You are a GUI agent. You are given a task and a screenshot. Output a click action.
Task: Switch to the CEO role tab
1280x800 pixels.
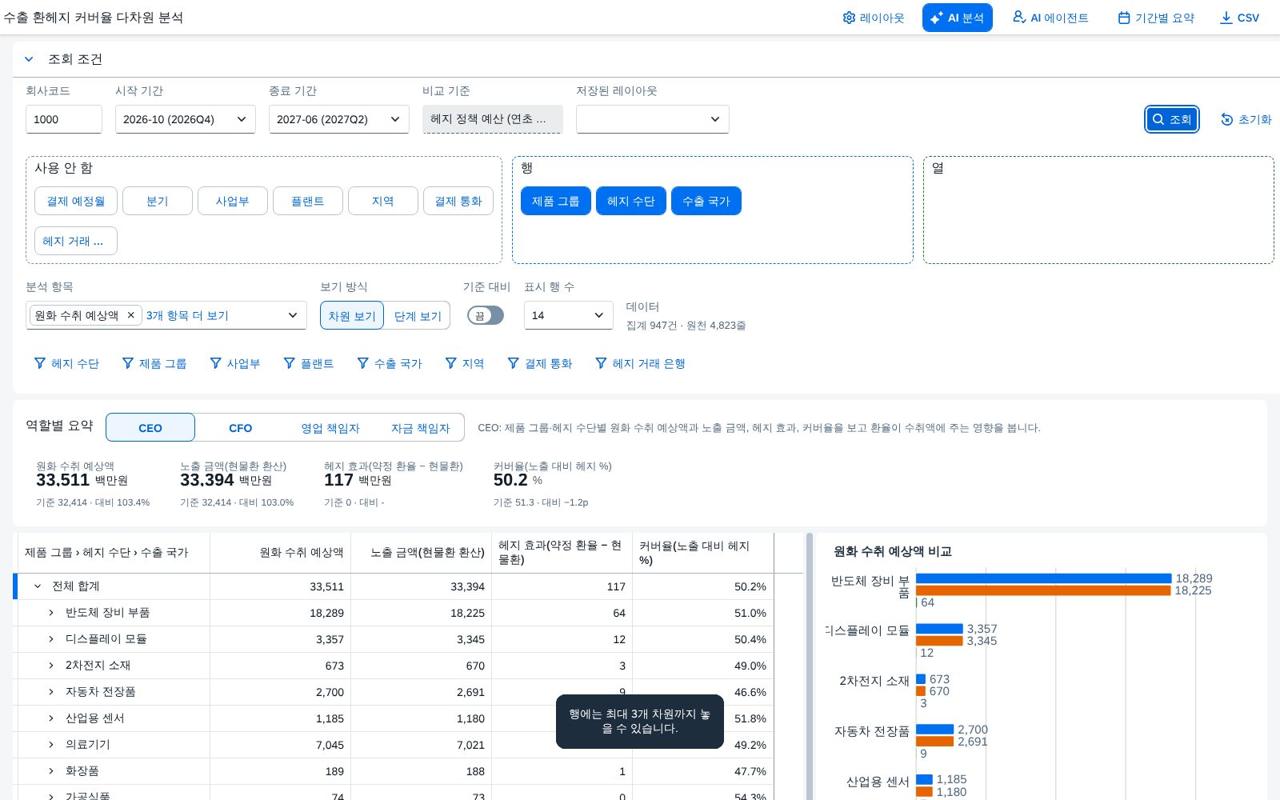tap(150, 427)
